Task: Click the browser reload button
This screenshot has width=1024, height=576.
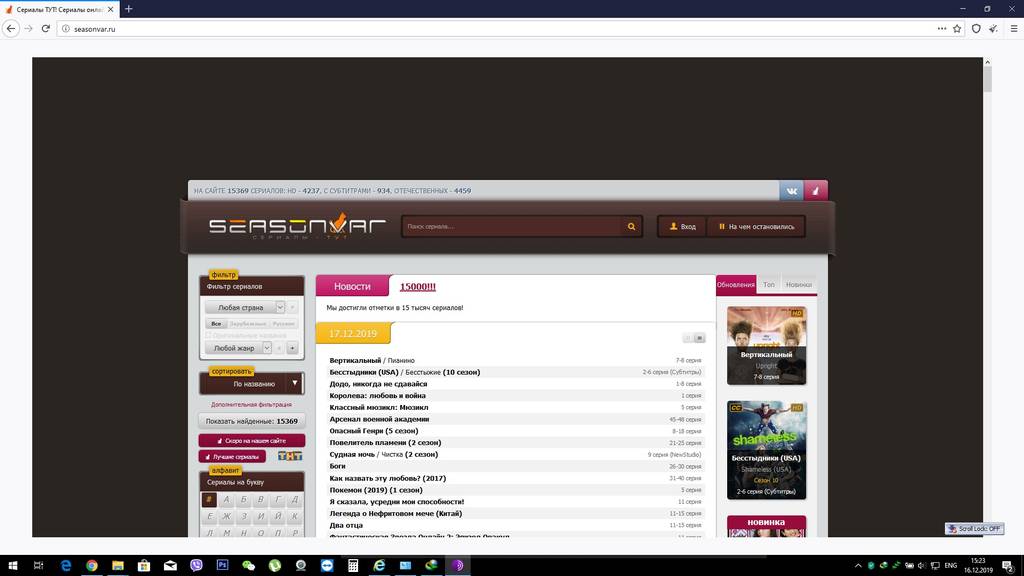Action: tap(46, 29)
